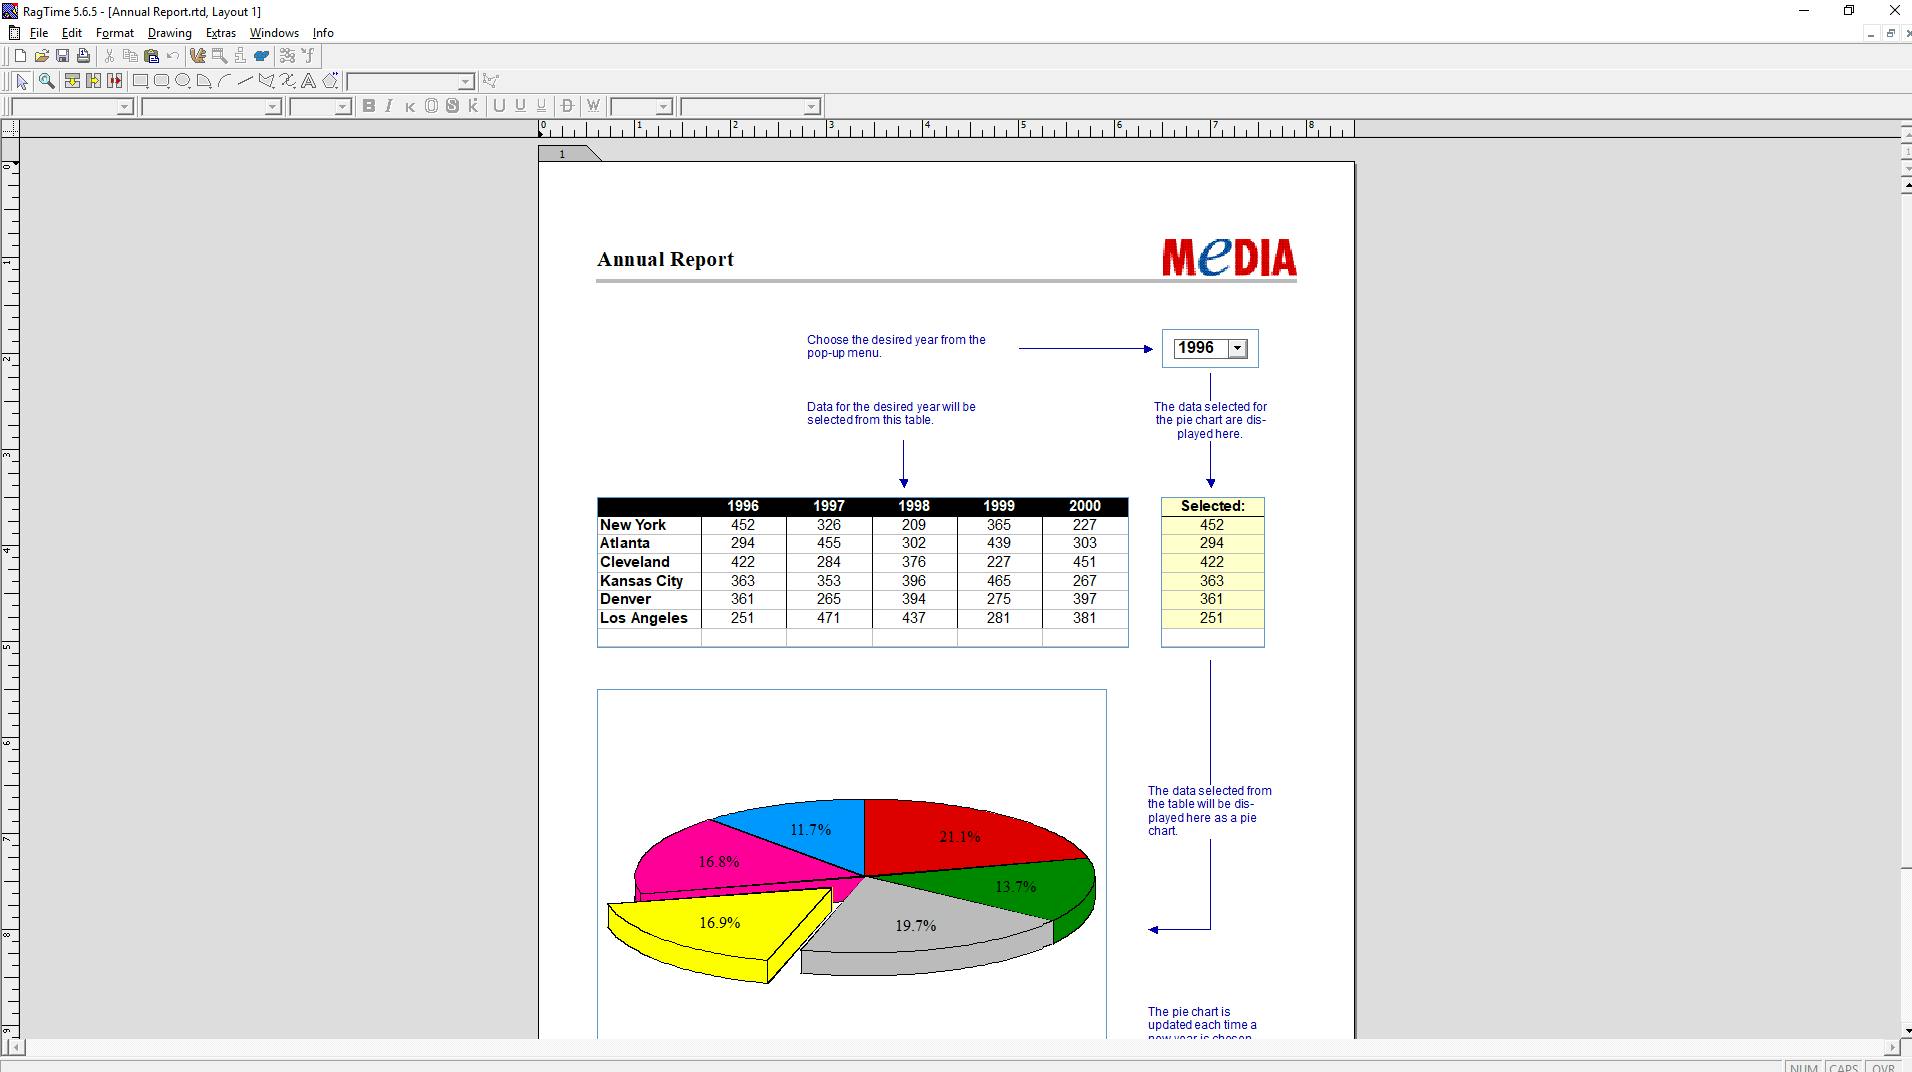Click the Paste clipboard icon
This screenshot has height=1072, width=1912.
151,56
